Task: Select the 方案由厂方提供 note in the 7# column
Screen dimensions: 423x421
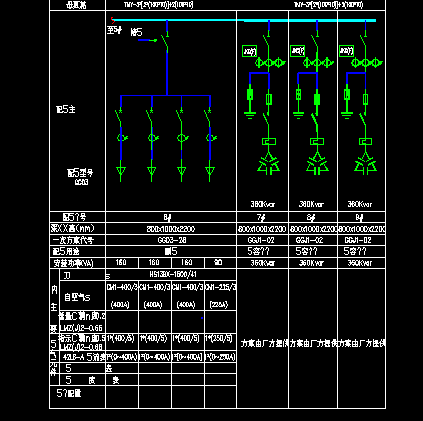Action: pyautogui.click(x=264, y=343)
